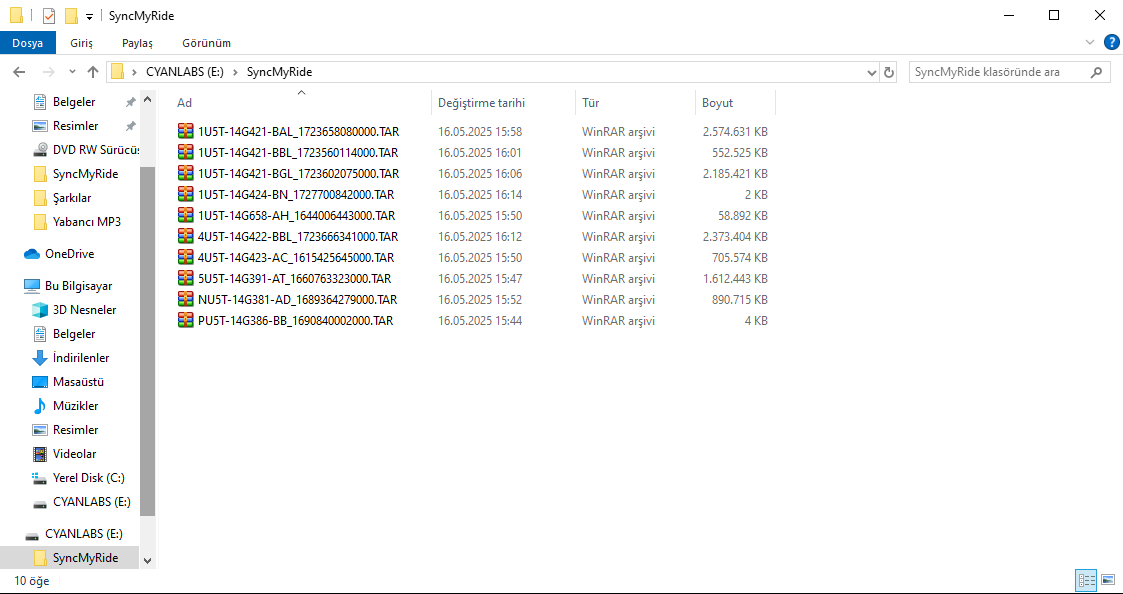The height and width of the screenshot is (594, 1123).
Task: Open the blue Help icon
Action: tap(1111, 42)
